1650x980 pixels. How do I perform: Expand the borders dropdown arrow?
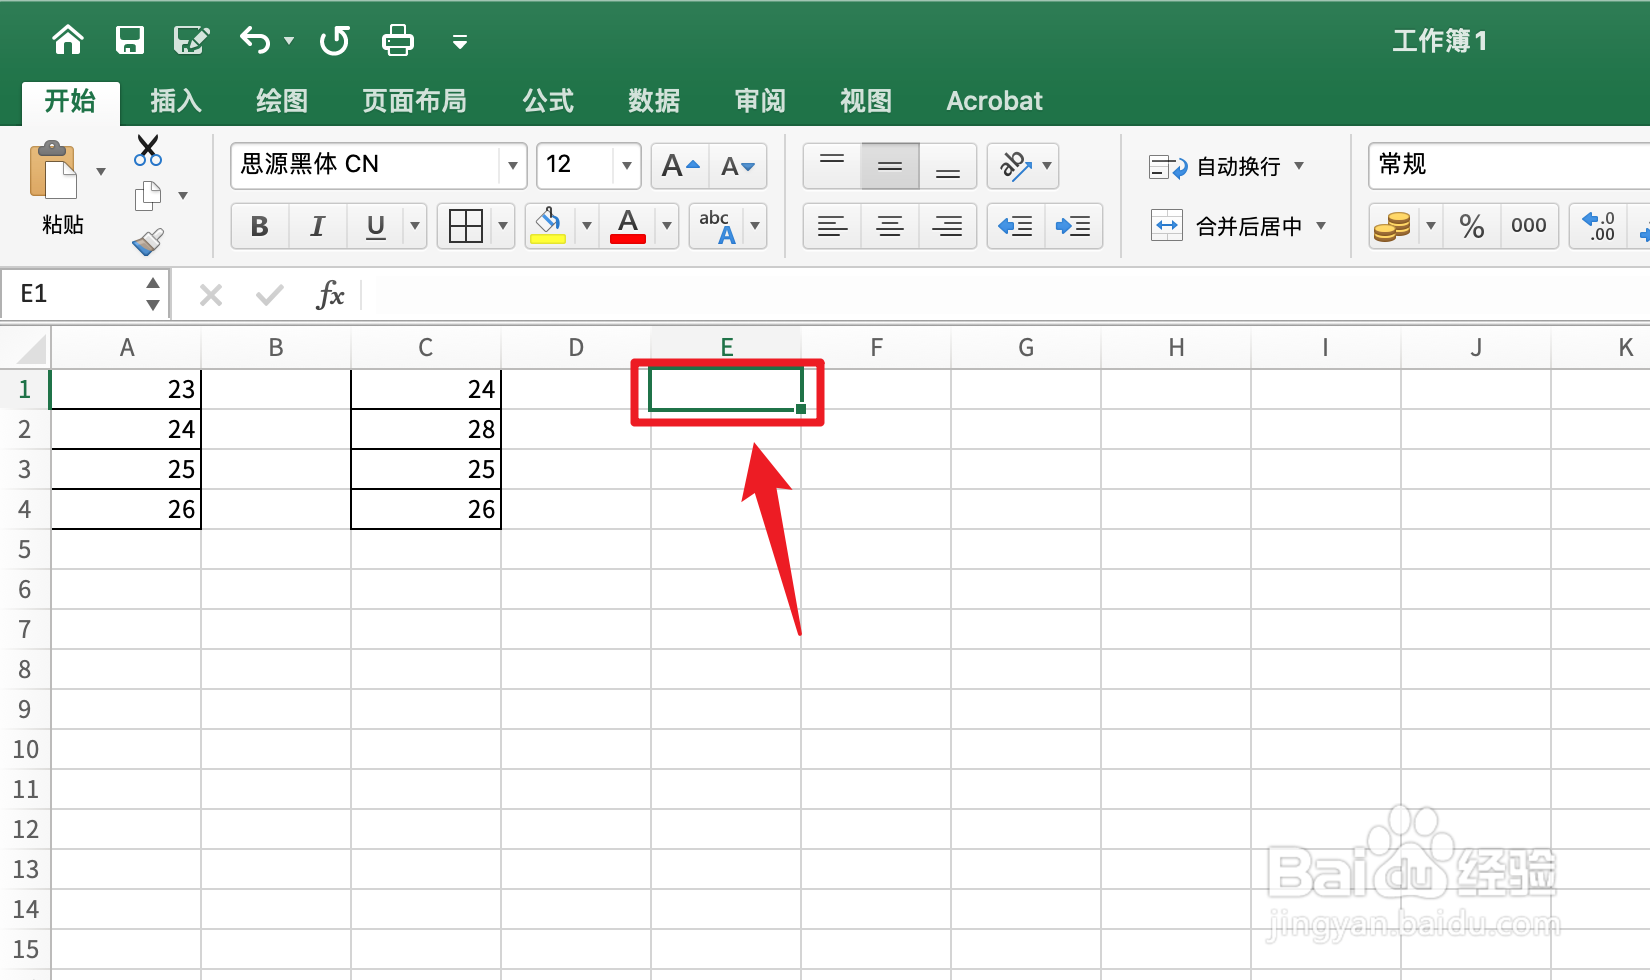point(503,226)
